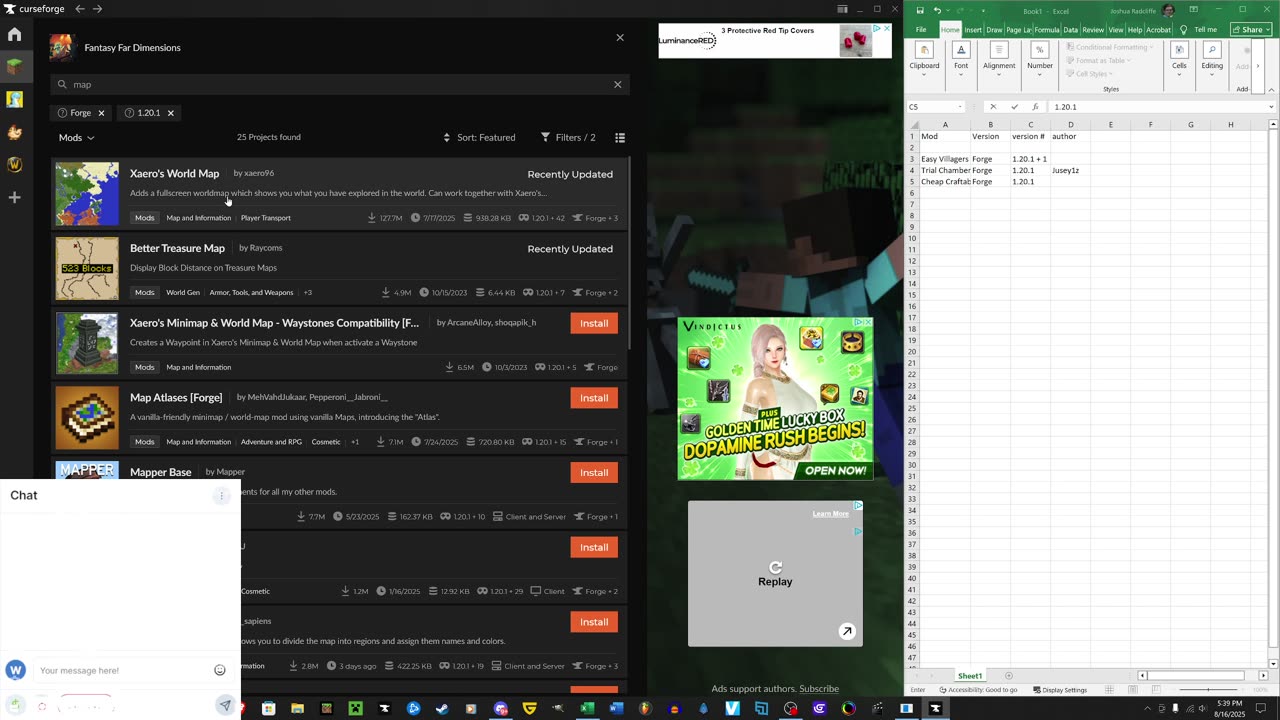The height and width of the screenshot is (720, 1280).
Task: Undo the last action in Excel
Action: coord(937,10)
